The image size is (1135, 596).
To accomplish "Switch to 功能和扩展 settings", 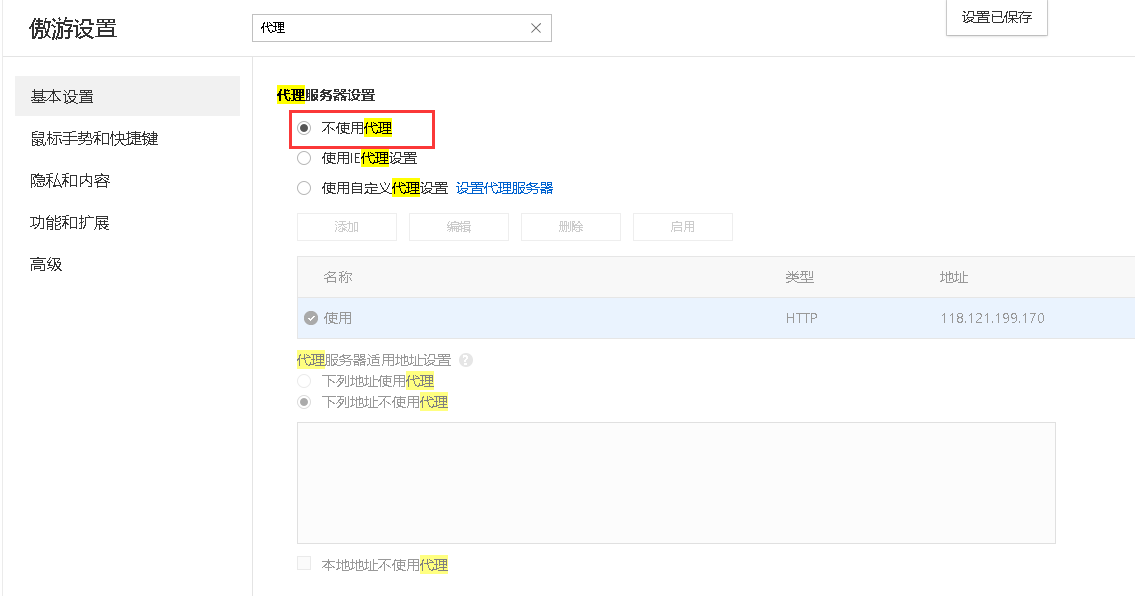I will (x=69, y=222).
